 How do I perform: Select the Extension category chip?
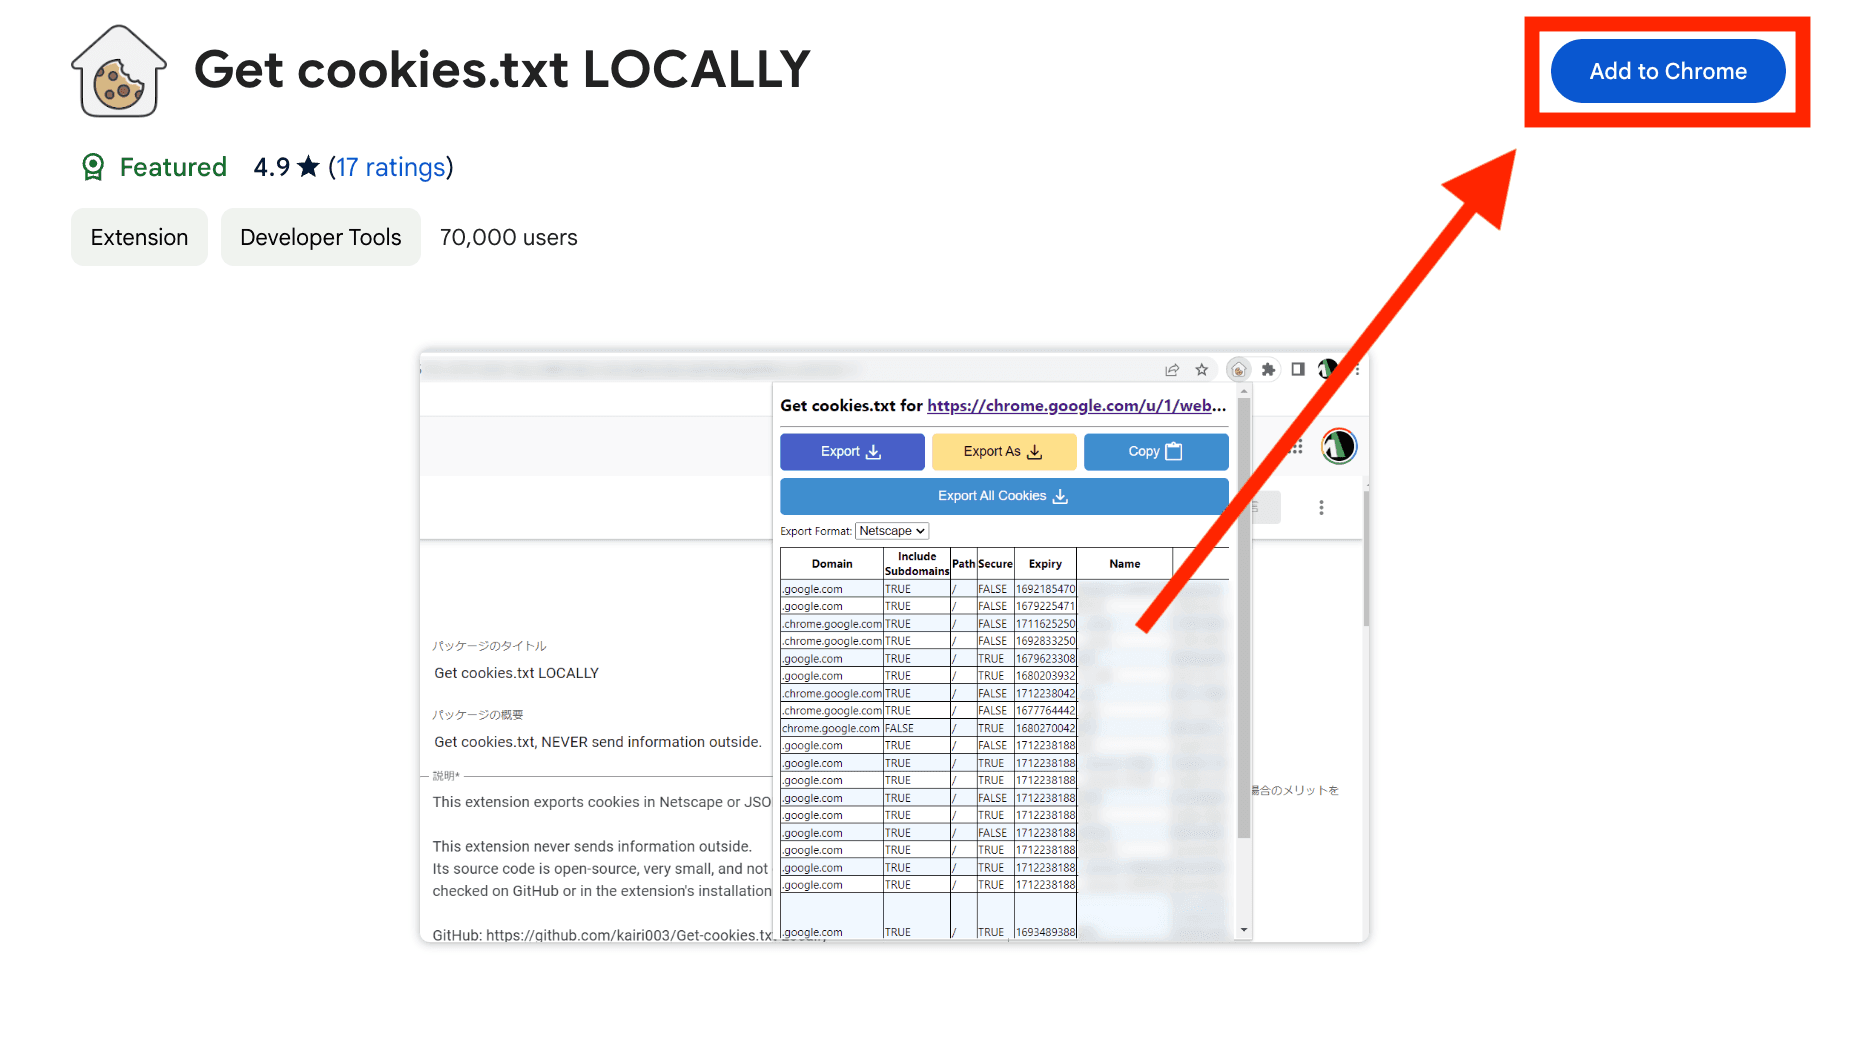tap(139, 237)
